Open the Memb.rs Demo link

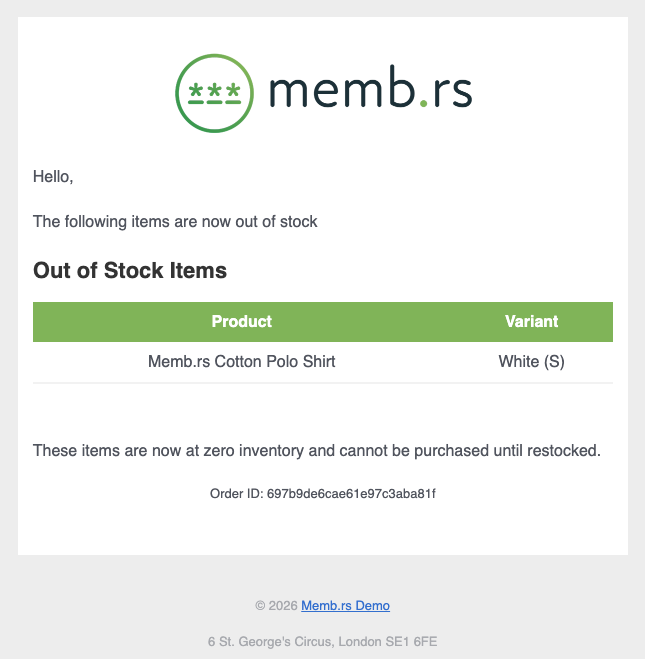pyautogui.click(x=345, y=605)
